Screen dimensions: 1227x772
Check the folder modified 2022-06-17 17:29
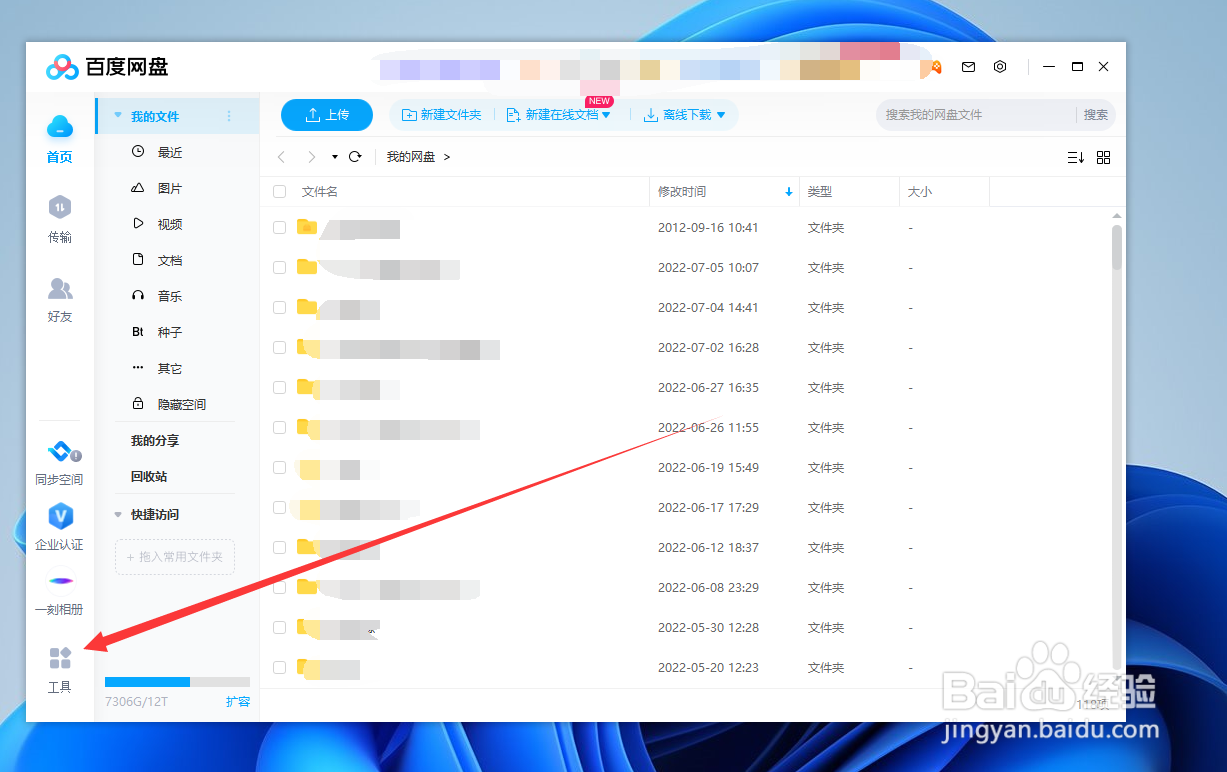pyautogui.click(x=280, y=507)
